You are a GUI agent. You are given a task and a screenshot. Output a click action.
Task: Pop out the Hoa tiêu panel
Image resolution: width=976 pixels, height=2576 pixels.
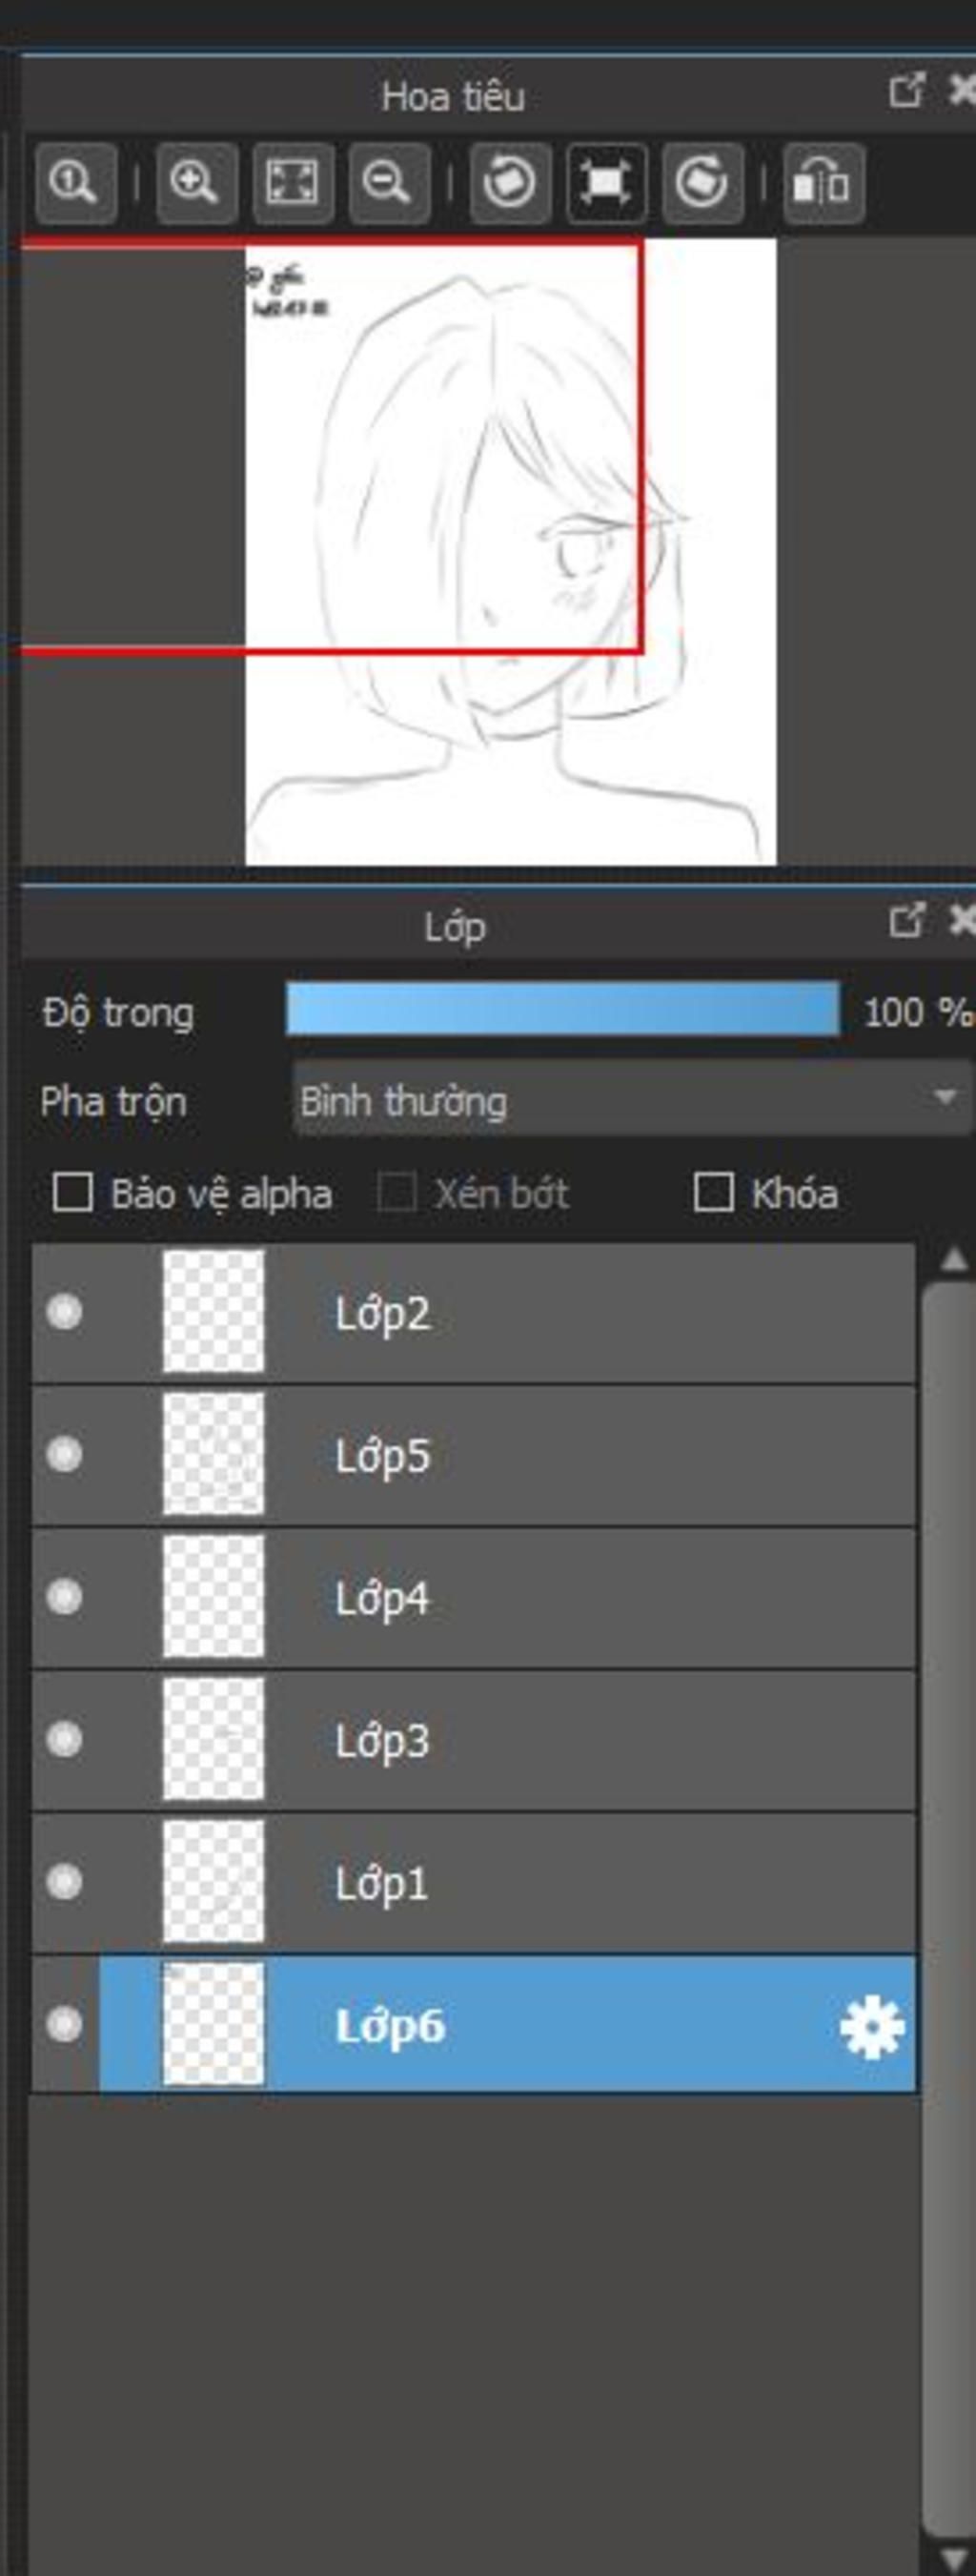[906, 90]
